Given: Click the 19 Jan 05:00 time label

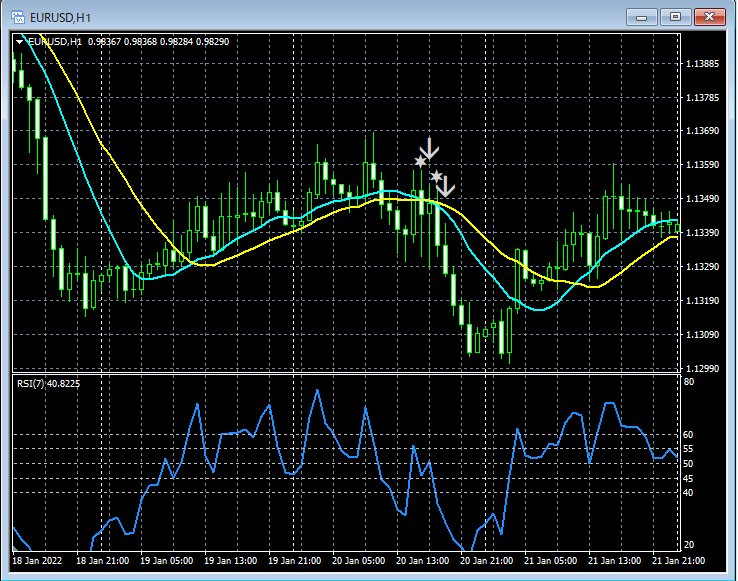Looking at the screenshot, I should [x=167, y=561].
